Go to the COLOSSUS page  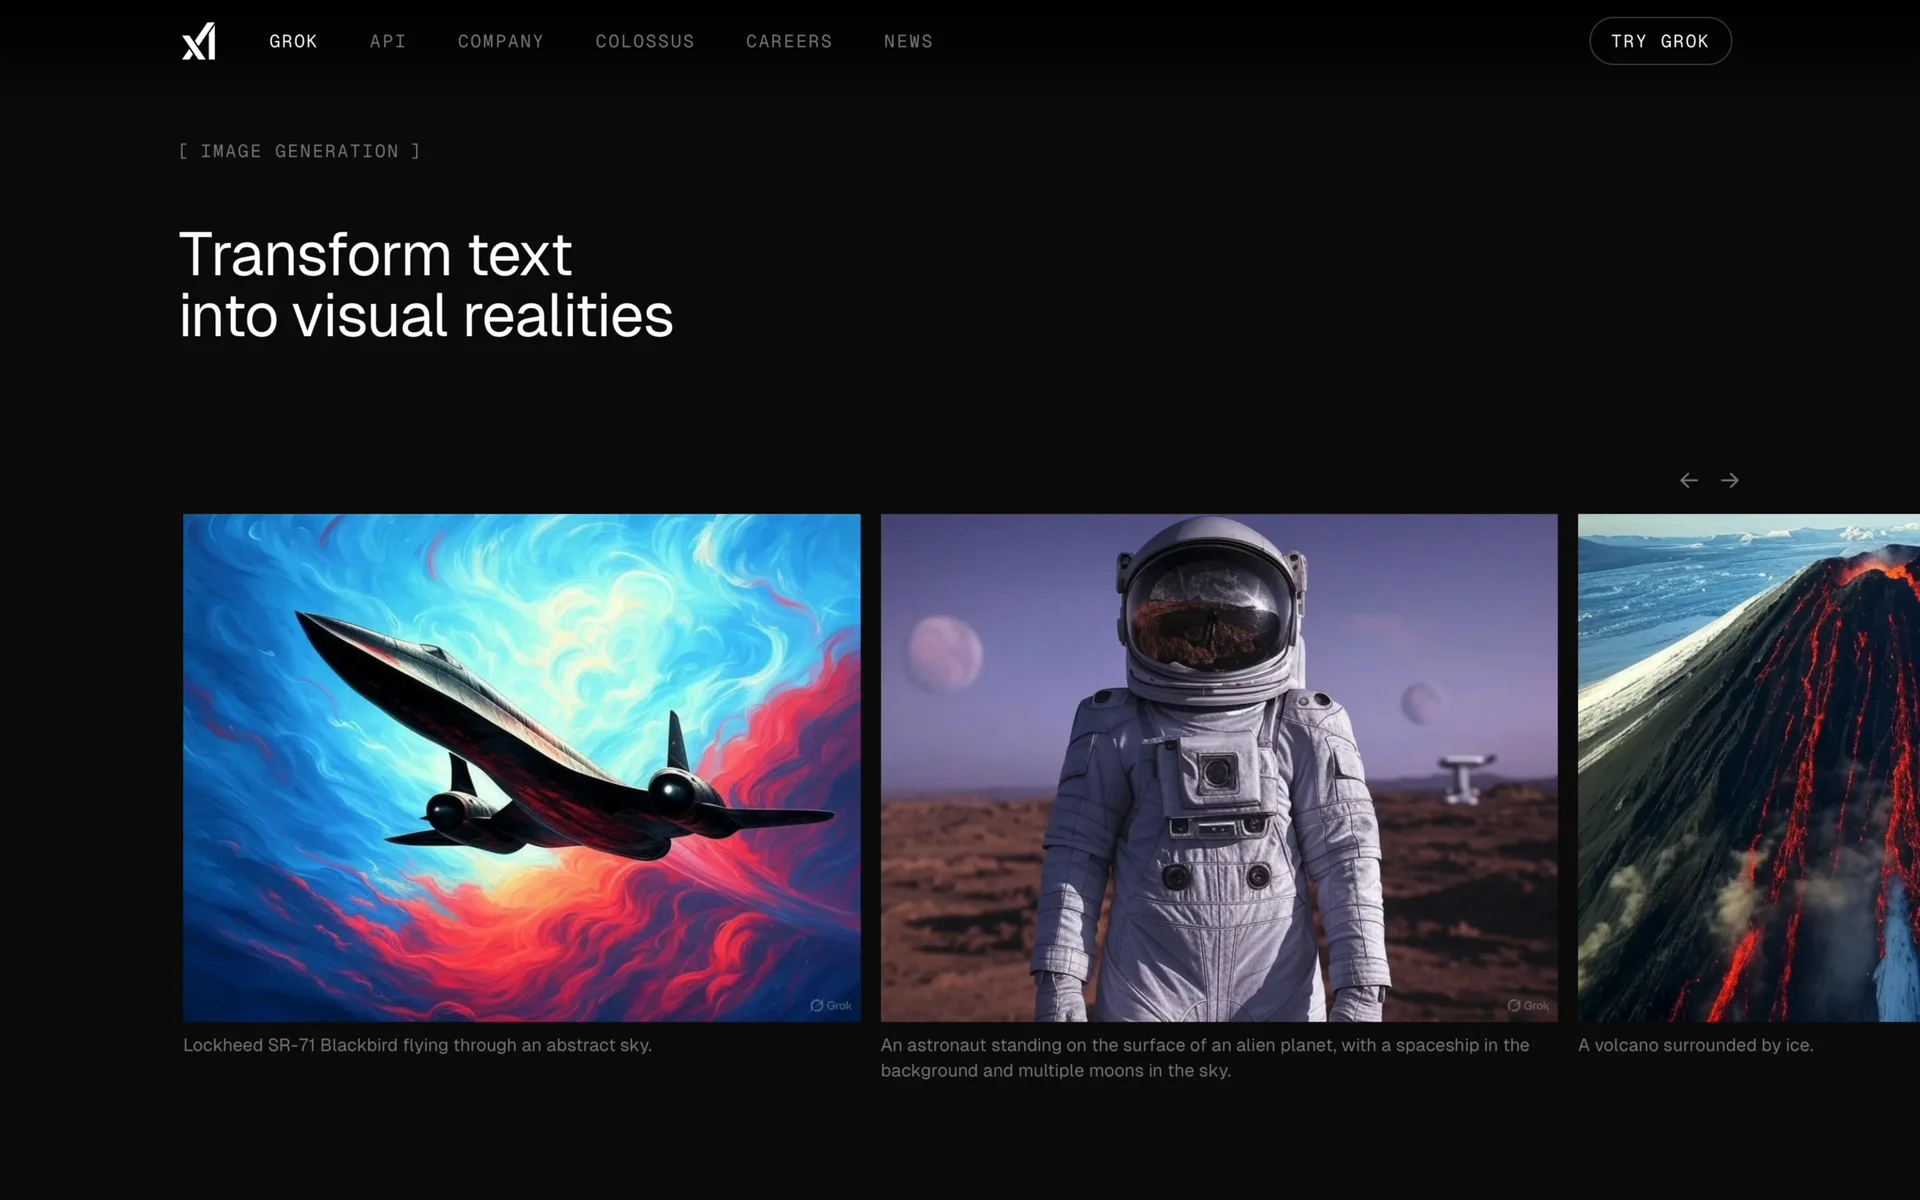(644, 41)
